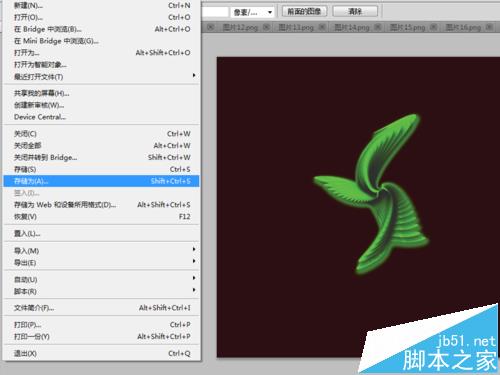Open the 像素/... units dropdown
This screenshot has height=375, width=500.
[x=252, y=12]
